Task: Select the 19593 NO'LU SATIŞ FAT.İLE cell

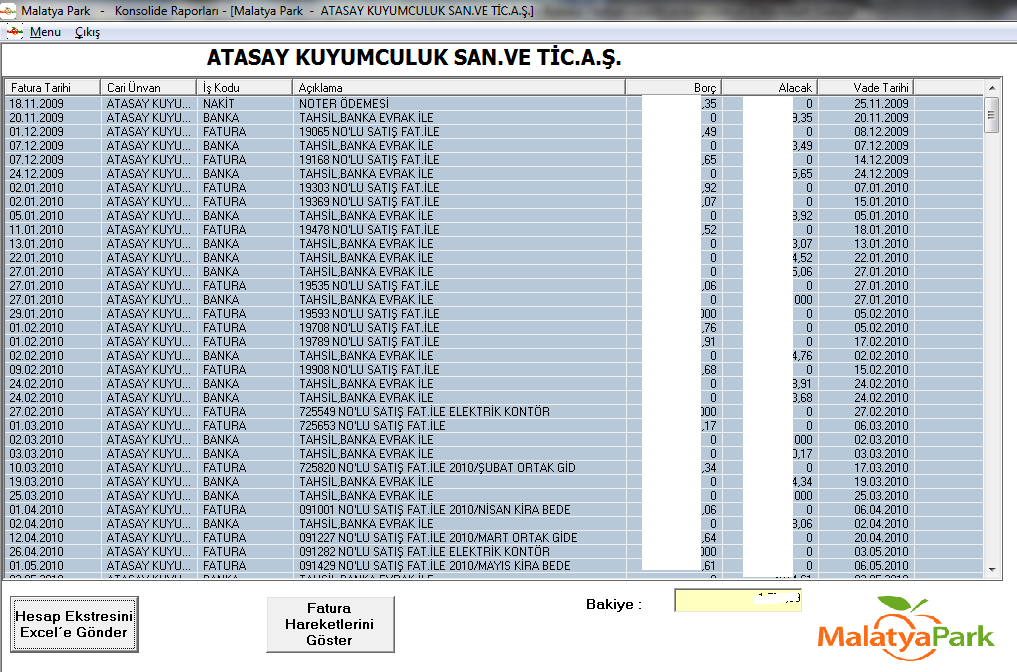Action: click(459, 313)
